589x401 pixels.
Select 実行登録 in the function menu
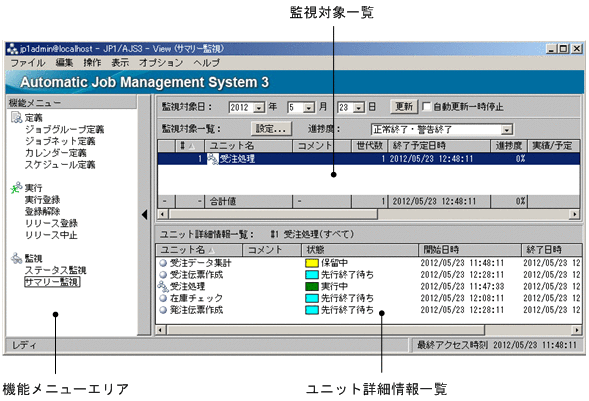42,200
